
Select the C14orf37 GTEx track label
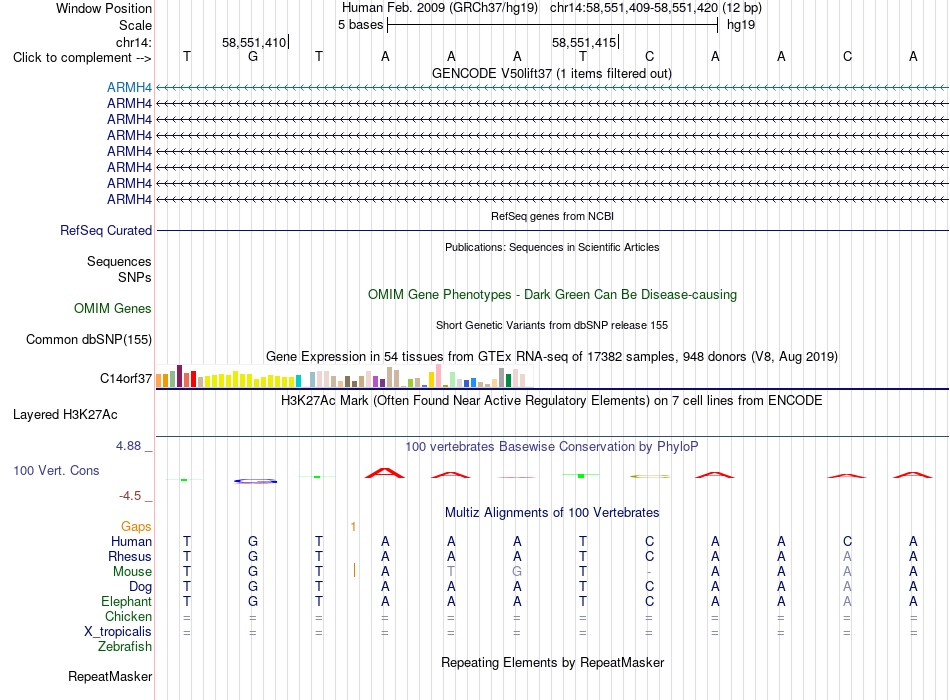[126, 379]
